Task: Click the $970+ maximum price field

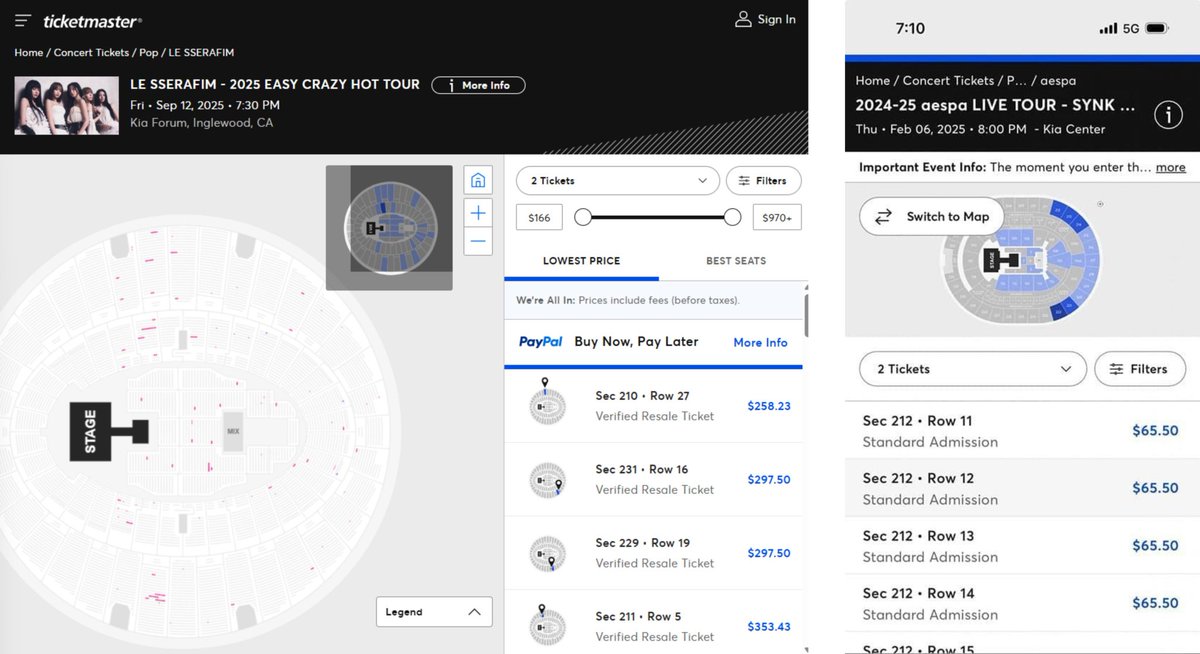Action: [777, 217]
